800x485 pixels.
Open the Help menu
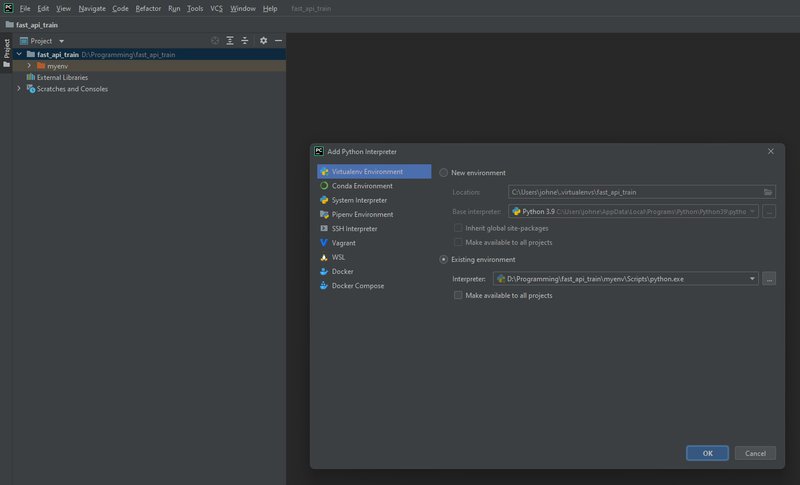[270, 8]
